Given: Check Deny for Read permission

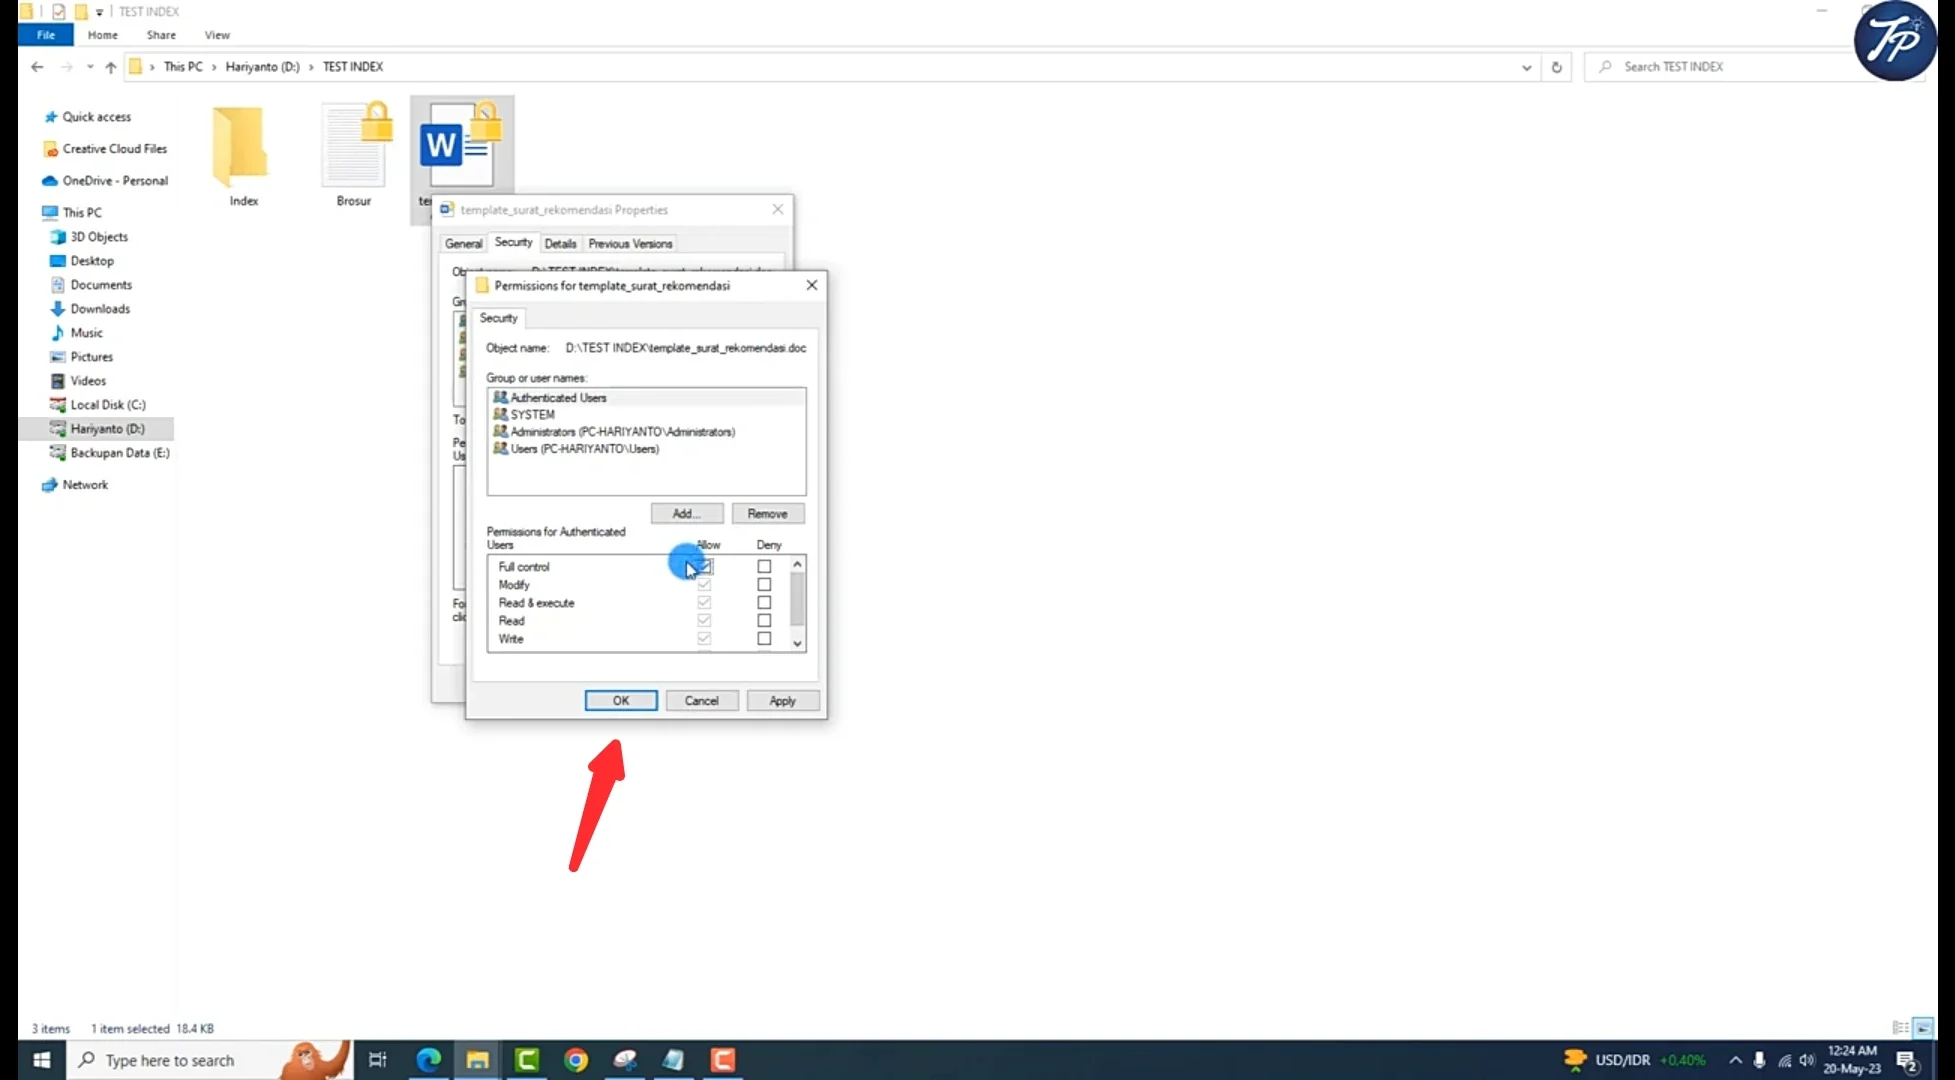Looking at the screenshot, I should [764, 621].
